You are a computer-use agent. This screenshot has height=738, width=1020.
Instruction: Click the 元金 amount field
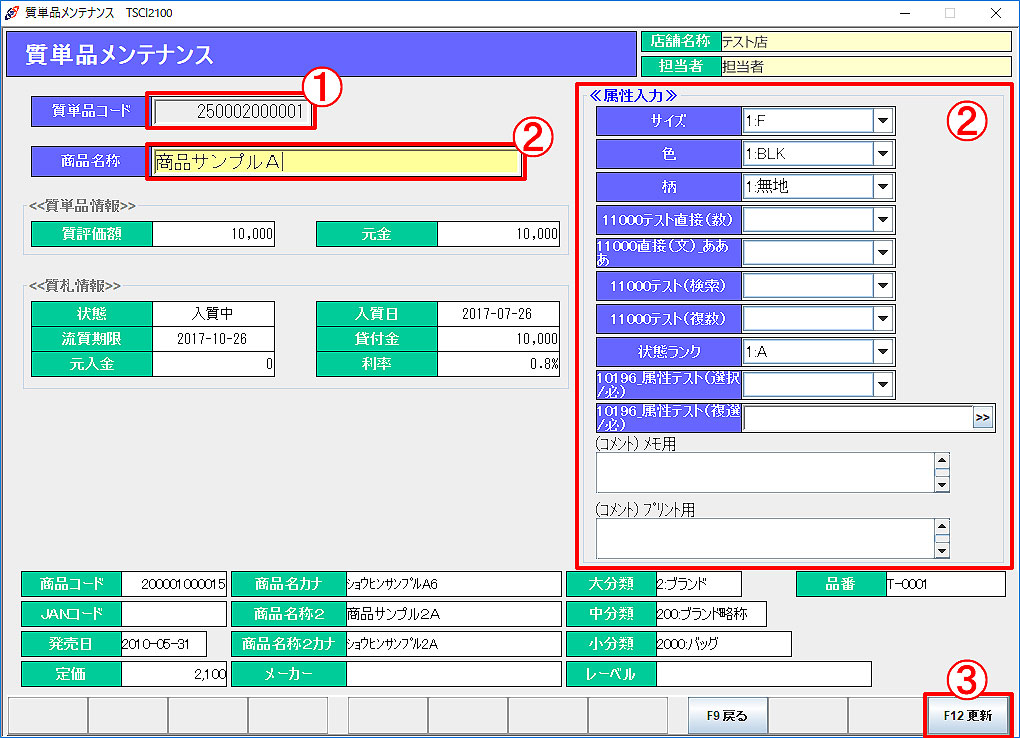coord(498,234)
